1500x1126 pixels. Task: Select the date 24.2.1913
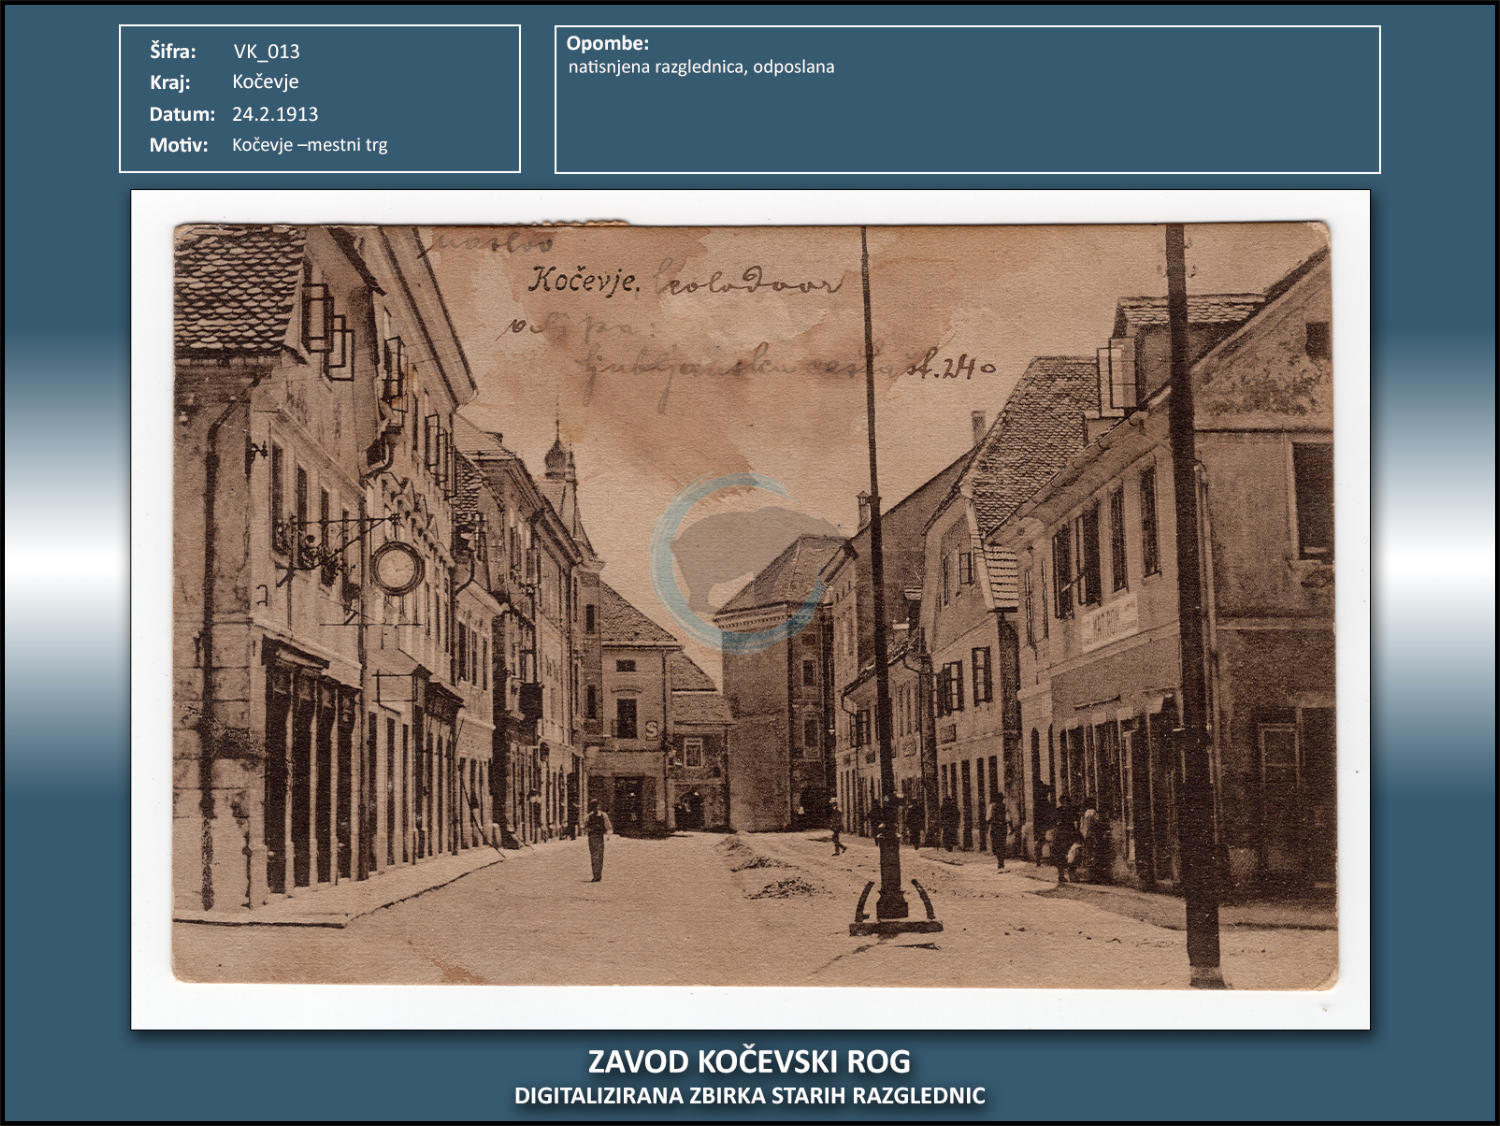[x=275, y=114]
